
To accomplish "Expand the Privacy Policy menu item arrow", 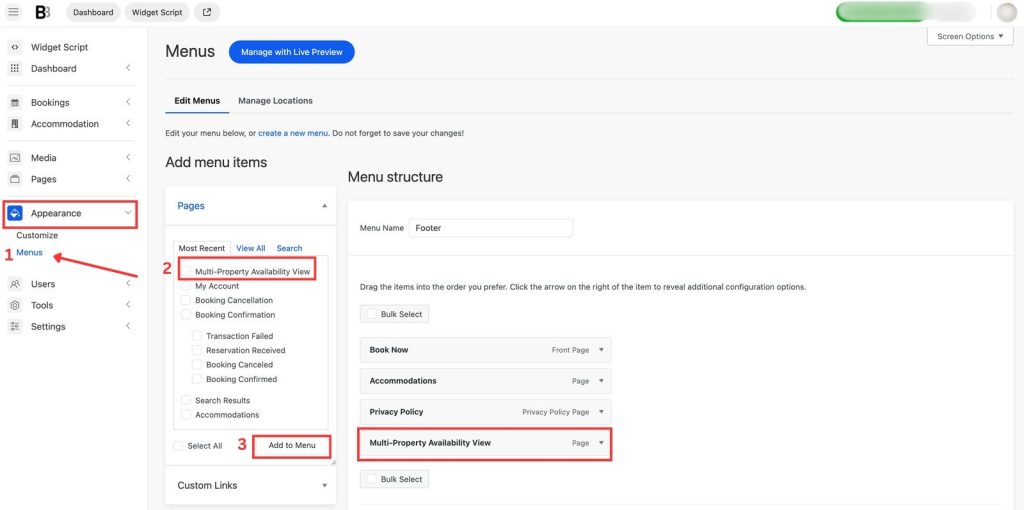I will (601, 412).
